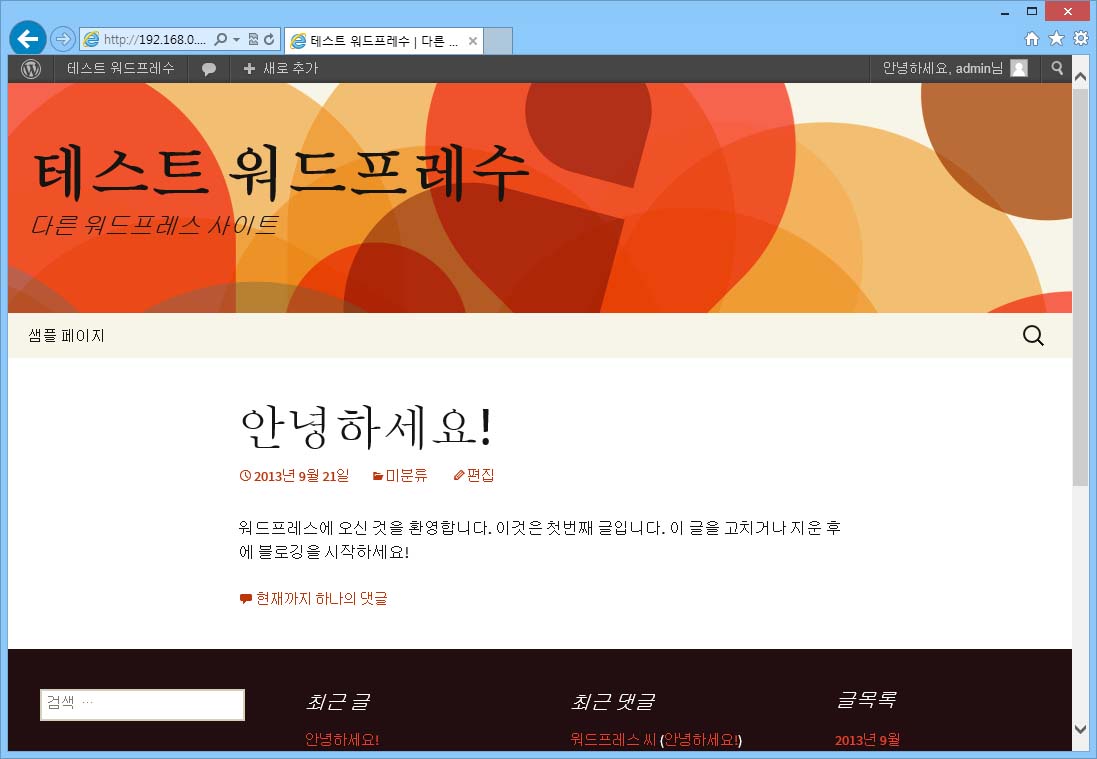The width and height of the screenshot is (1097, 759).
Task: Open the 안녕하세요, admin님 account menu
Action: (x=954, y=69)
